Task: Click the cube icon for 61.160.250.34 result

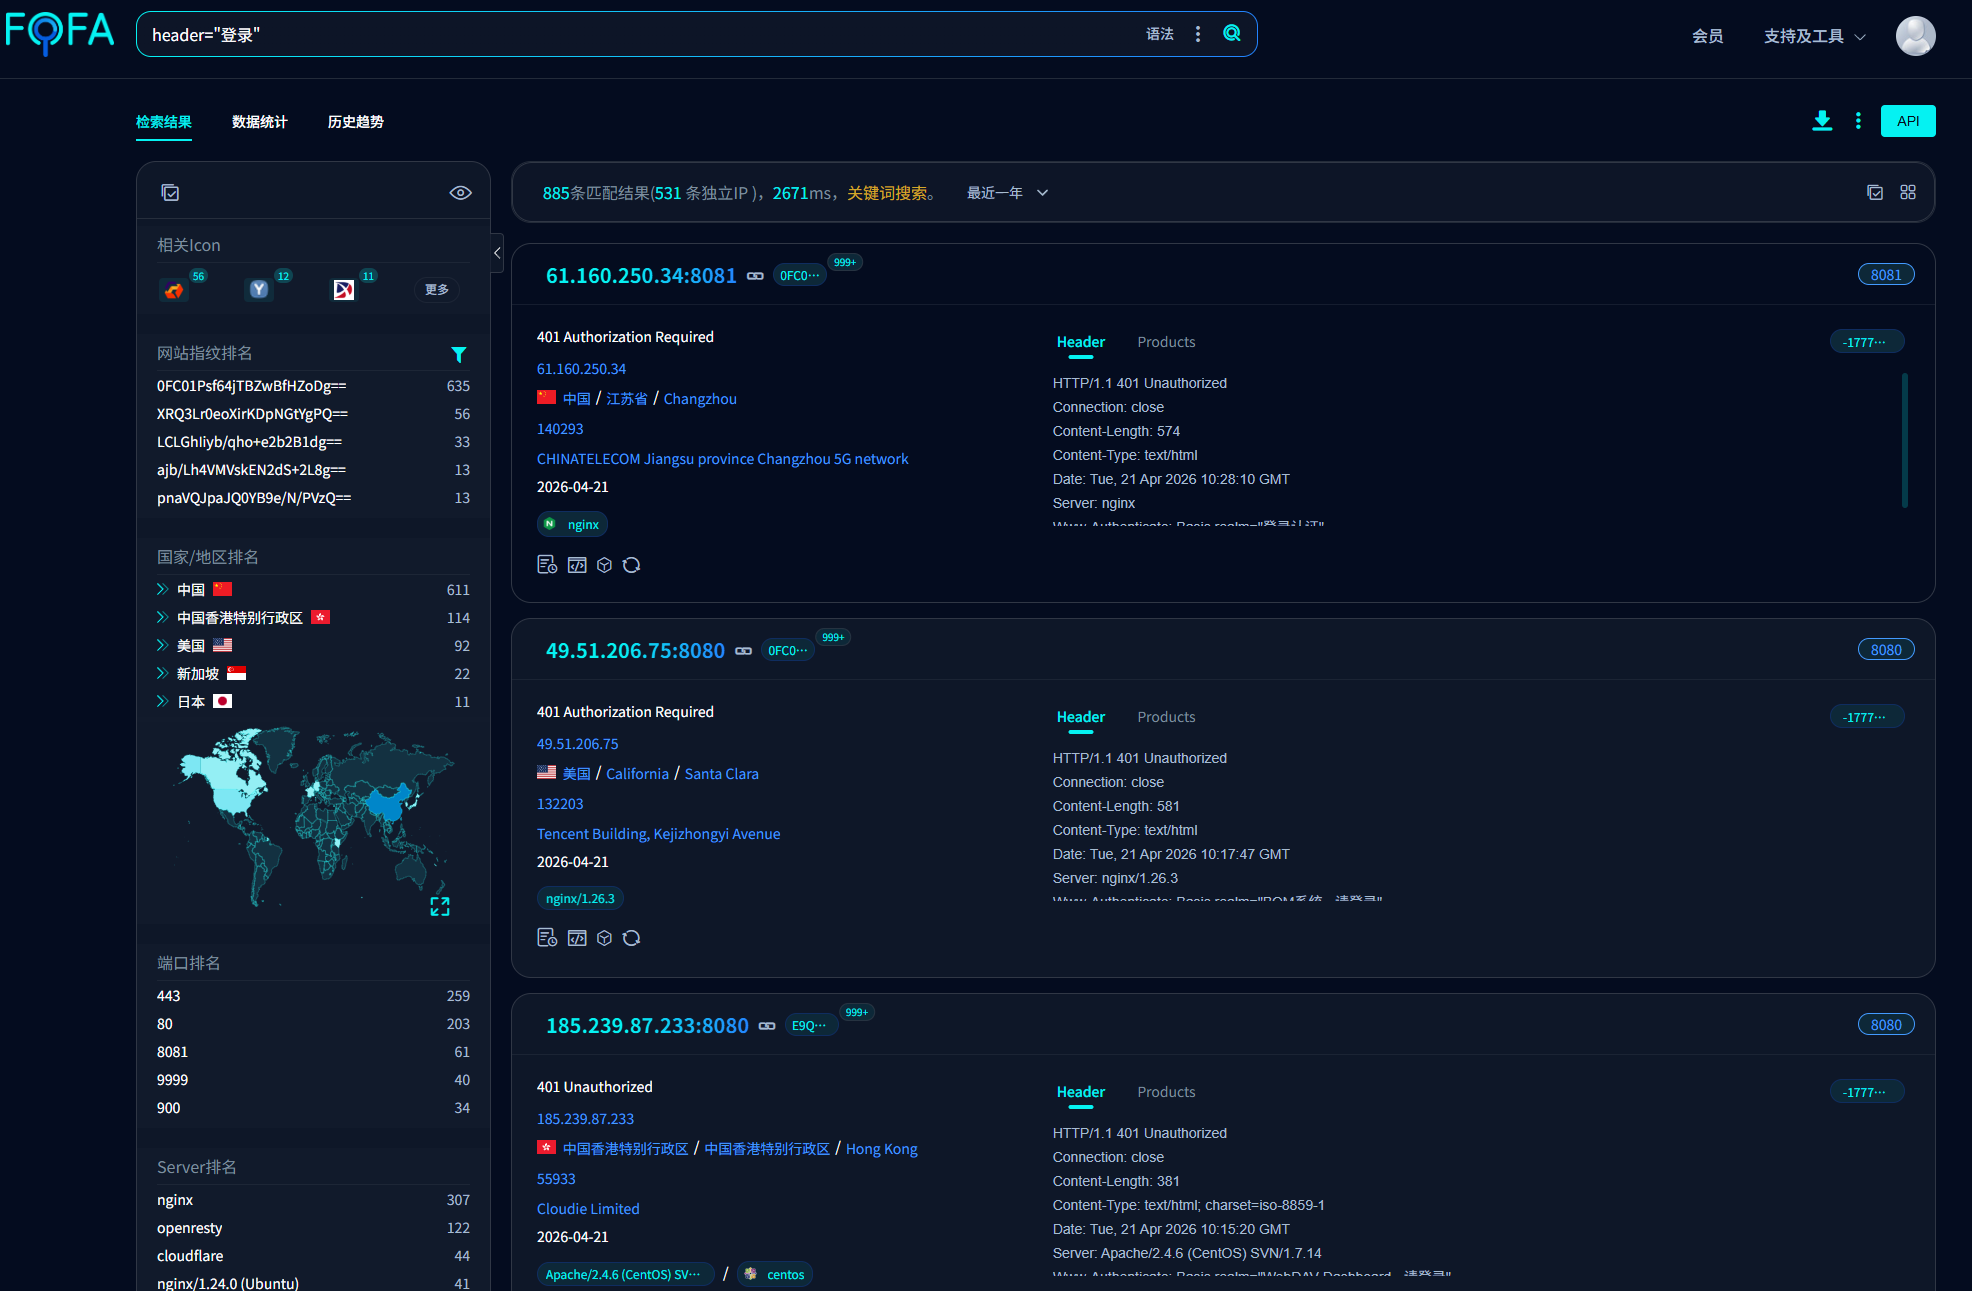Action: [x=604, y=565]
